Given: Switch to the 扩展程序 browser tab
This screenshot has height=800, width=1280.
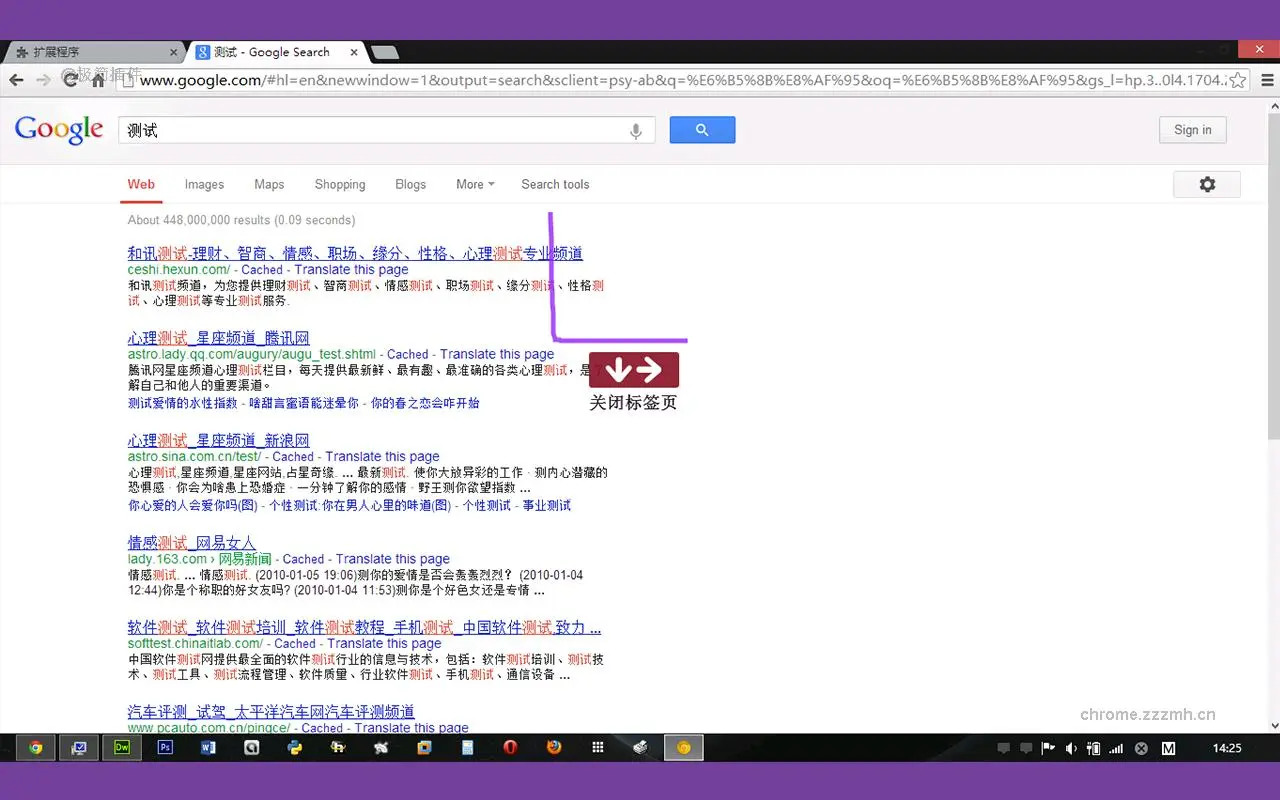Looking at the screenshot, I should tap(90, 51).
